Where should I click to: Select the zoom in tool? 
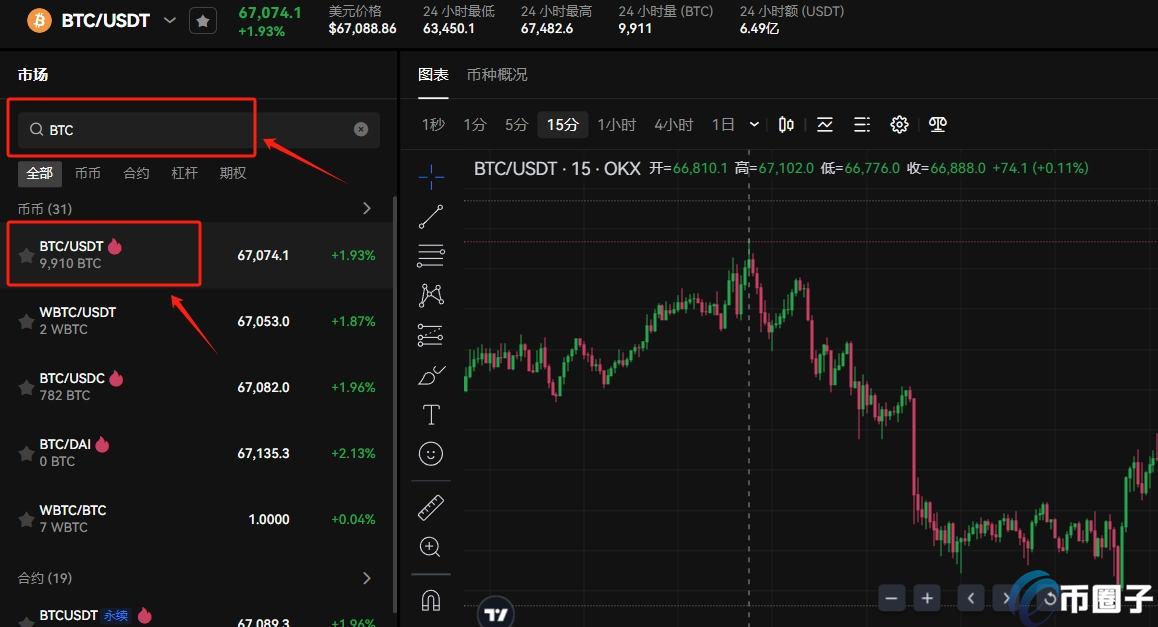[431, 547]
